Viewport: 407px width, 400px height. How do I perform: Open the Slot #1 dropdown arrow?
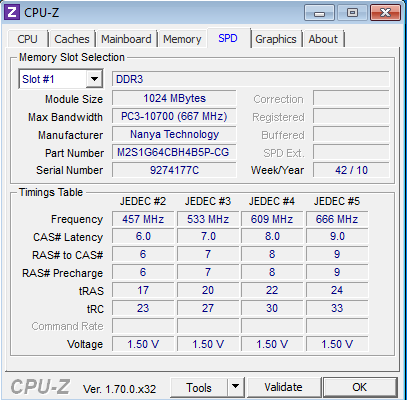click(94, 79)
